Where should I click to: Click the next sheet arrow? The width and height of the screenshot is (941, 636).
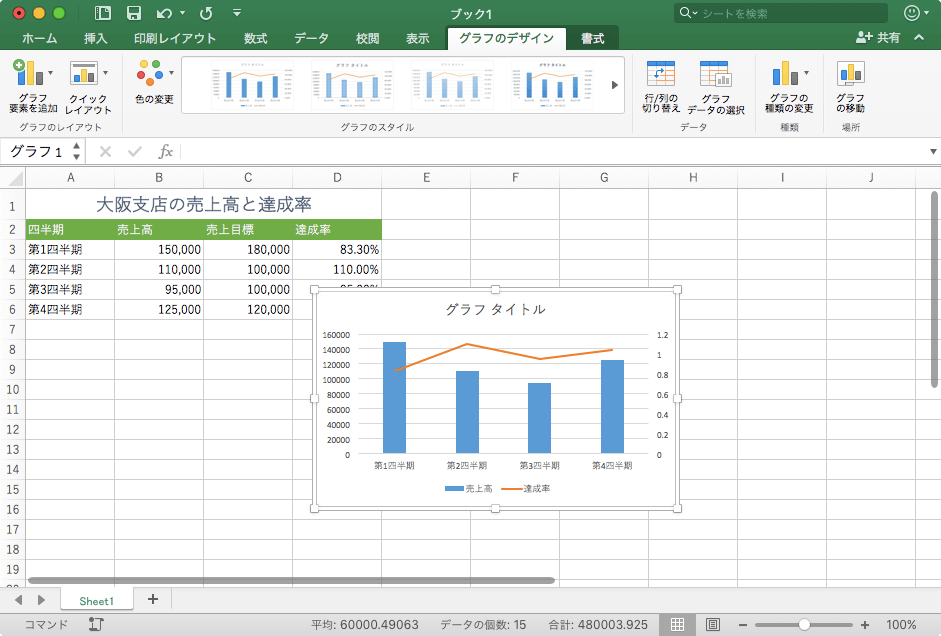(41, 599)
